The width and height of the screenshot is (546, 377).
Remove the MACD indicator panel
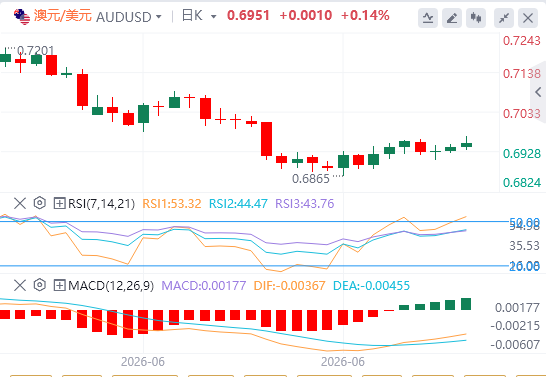(20, 285)
